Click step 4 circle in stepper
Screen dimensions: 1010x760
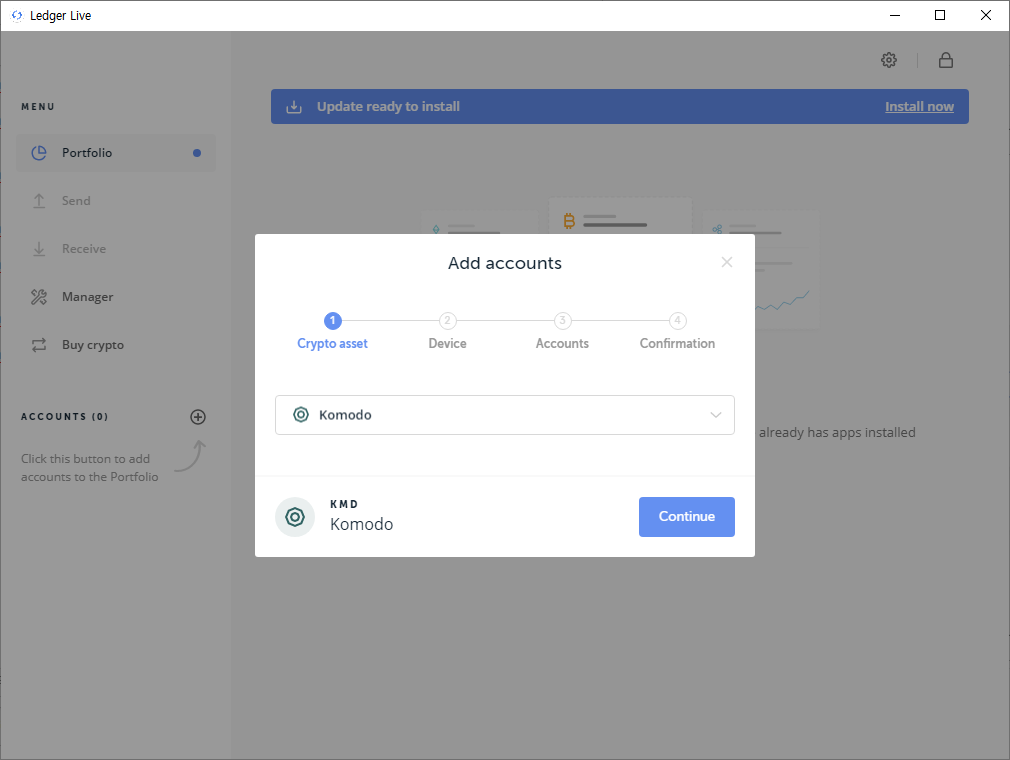[677, 320]
